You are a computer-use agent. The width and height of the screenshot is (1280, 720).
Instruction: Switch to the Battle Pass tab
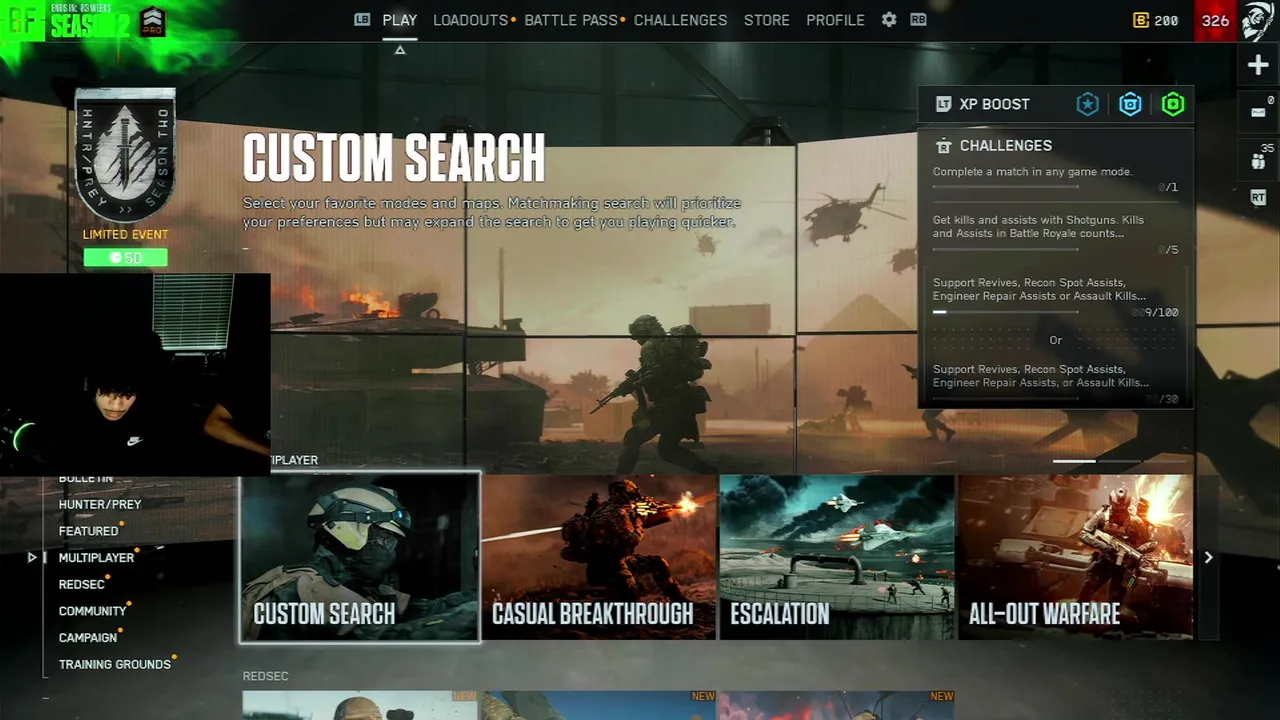(x=571, y=20)
